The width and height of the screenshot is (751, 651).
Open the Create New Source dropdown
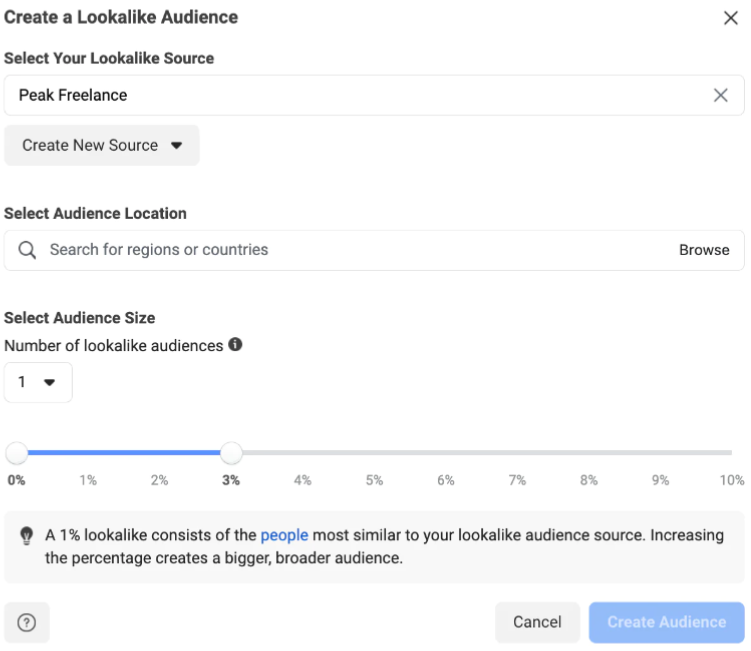pyautogui.click(x=102, y=145)
